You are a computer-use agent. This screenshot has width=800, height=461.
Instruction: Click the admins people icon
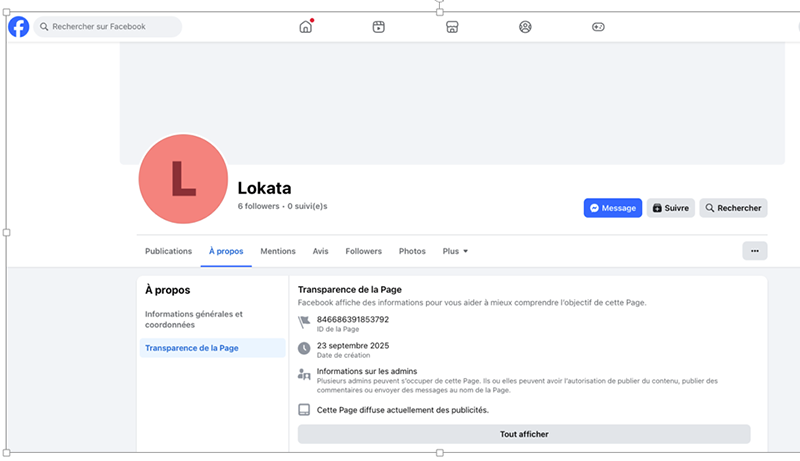pyautogui.click(x=304, y=375)
